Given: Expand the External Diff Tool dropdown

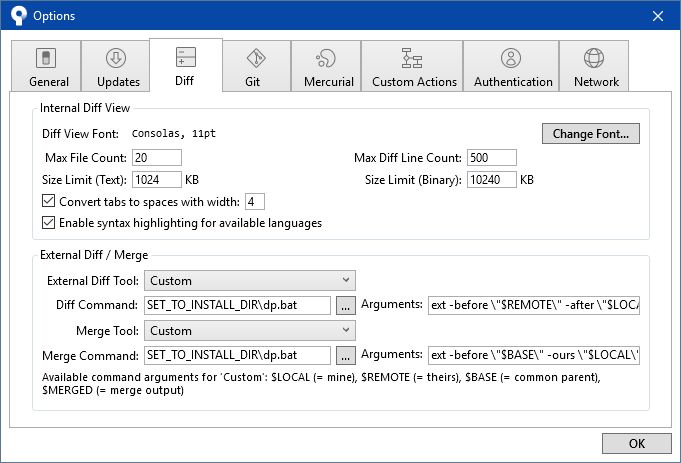Looking at the screenshot, I should click(250, 281).
